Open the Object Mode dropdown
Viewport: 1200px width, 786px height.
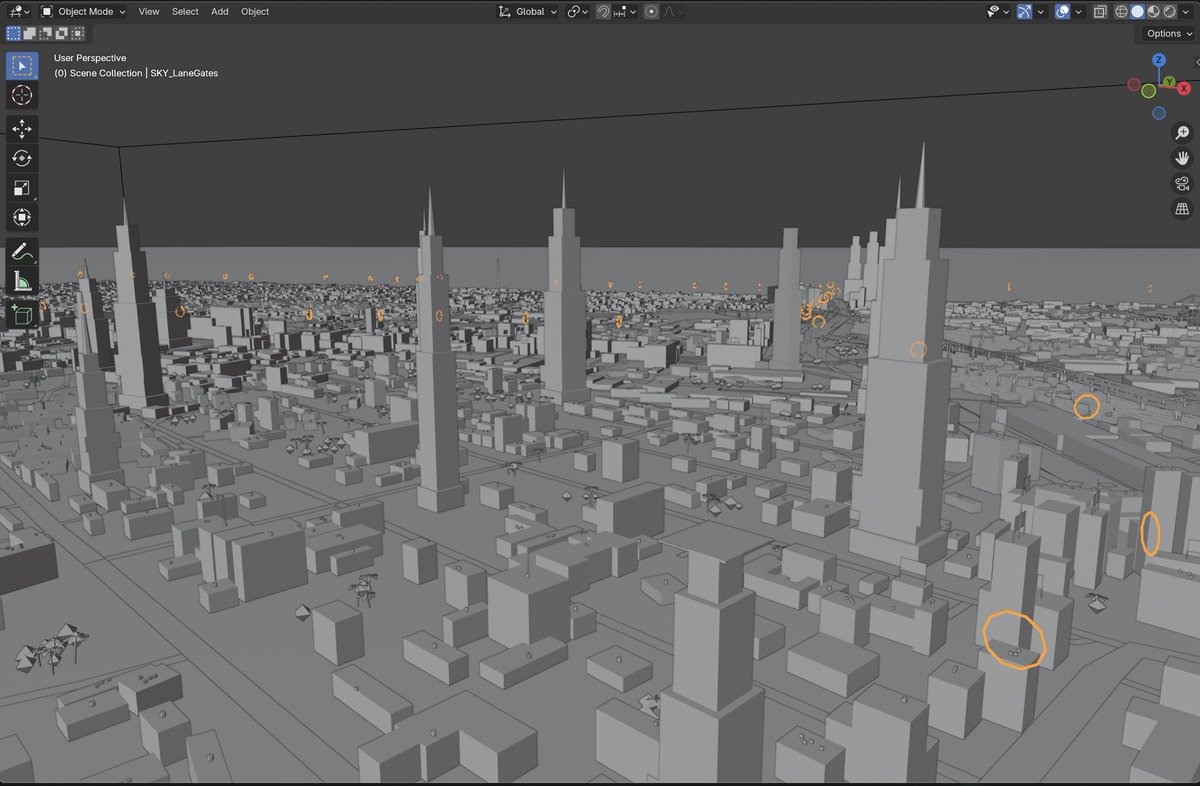click(x=83, y=11)
